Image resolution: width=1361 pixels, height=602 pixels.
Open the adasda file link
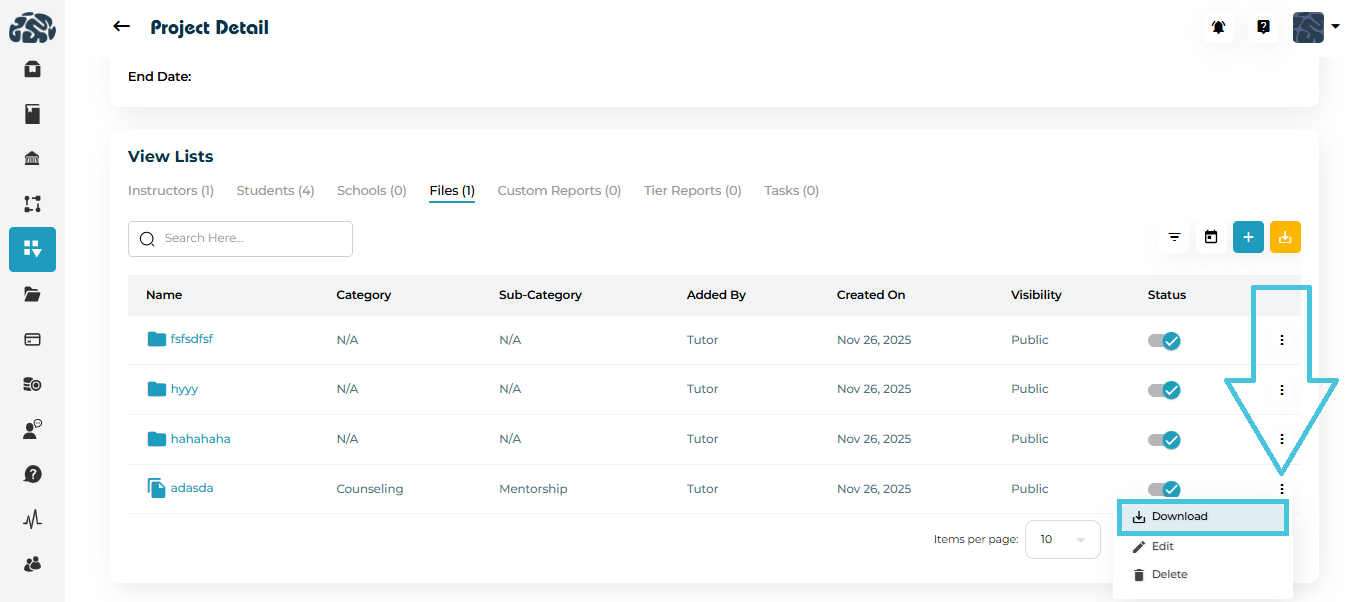(x=191, y=488)
